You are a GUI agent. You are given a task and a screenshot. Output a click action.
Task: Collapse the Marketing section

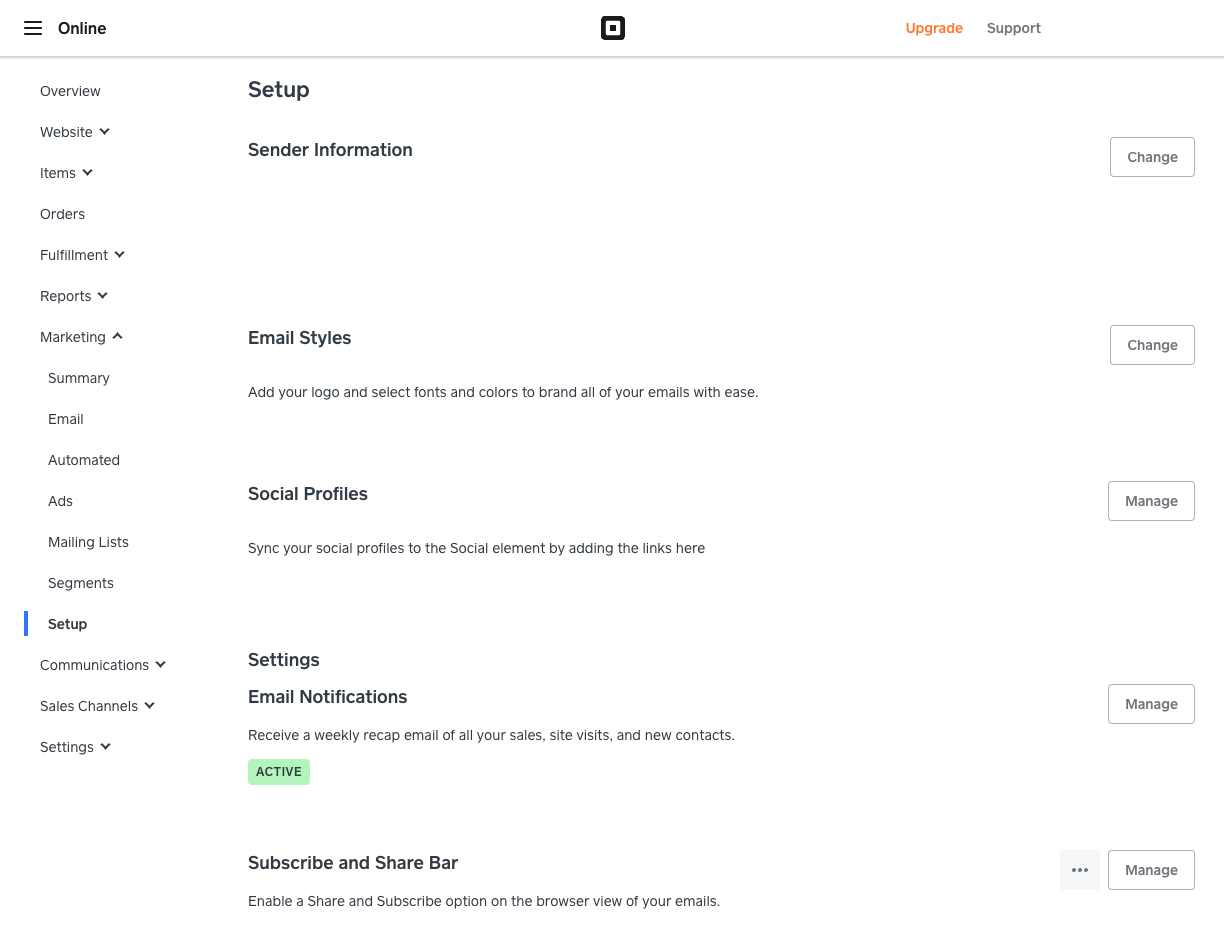coord(118,337)
